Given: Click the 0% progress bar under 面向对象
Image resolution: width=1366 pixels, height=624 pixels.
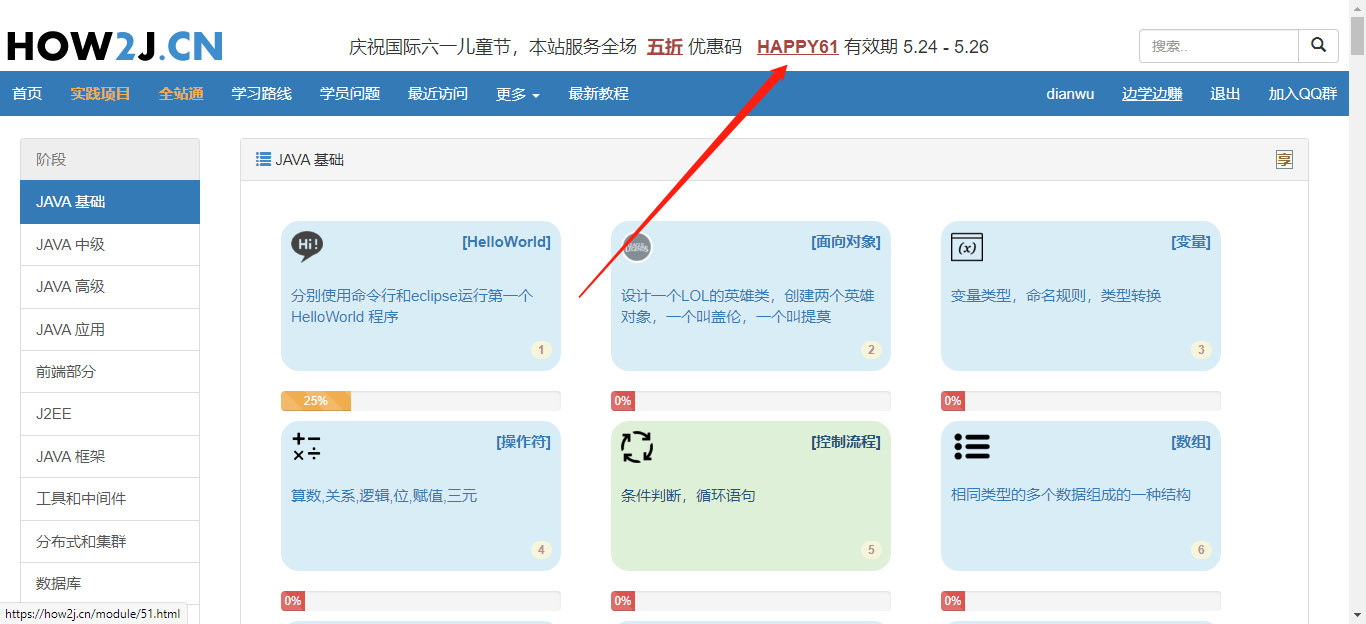Looking at the screenshot, I should [x=751, y=401].
